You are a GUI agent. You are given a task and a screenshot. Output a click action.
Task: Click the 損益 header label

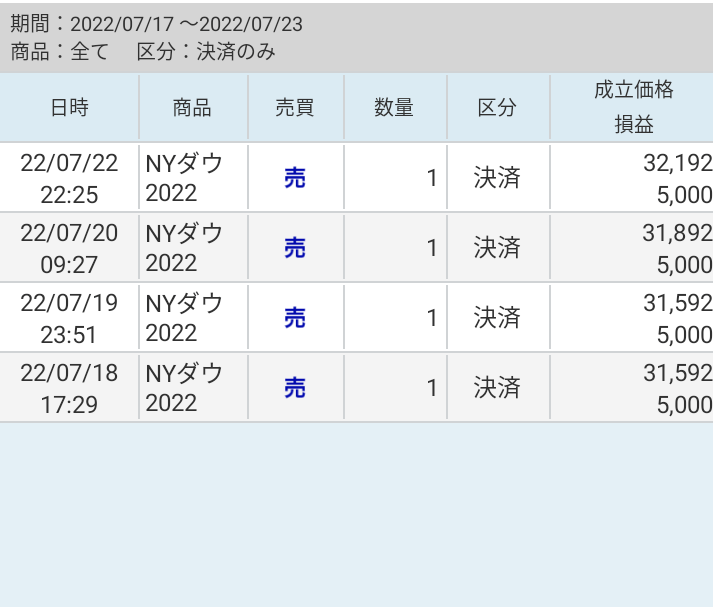(x=633, y=125)
